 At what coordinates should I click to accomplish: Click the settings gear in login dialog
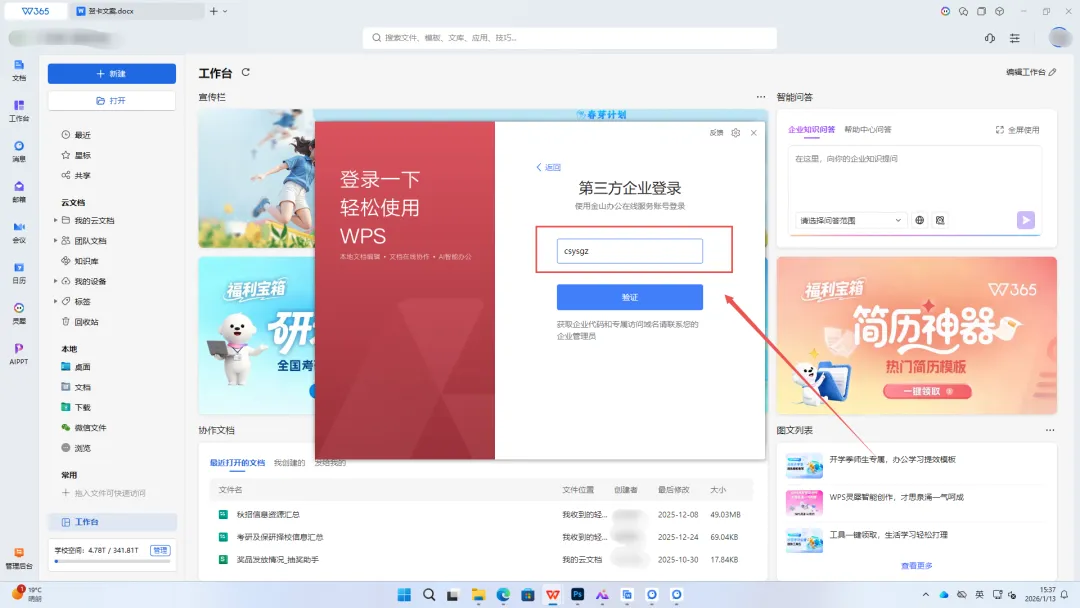coord(736,133)
